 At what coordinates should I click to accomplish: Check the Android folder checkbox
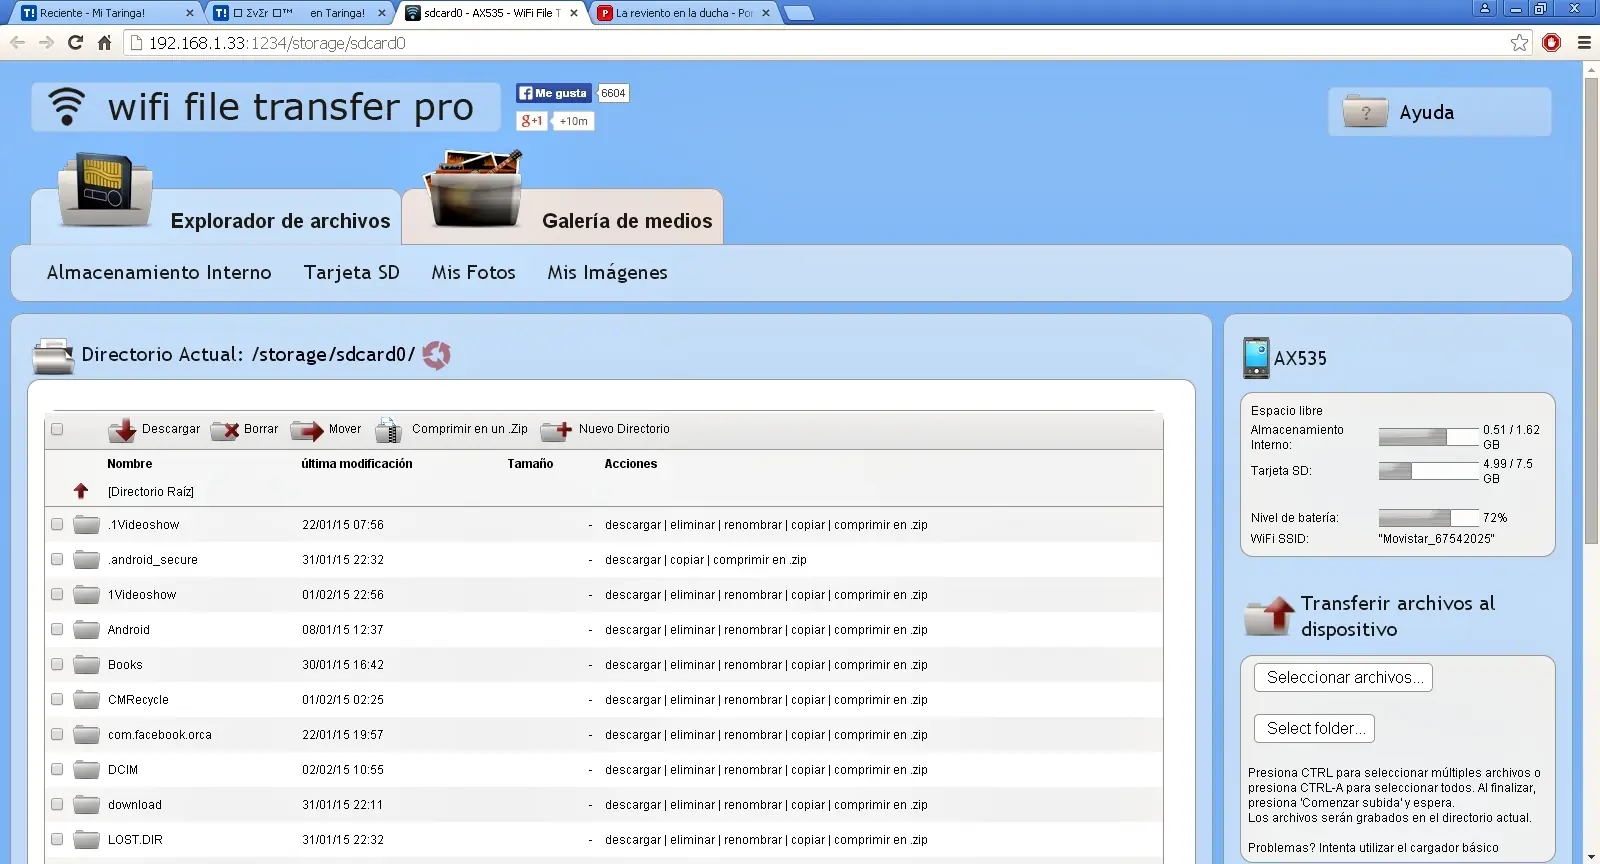[x=57, y=629]
